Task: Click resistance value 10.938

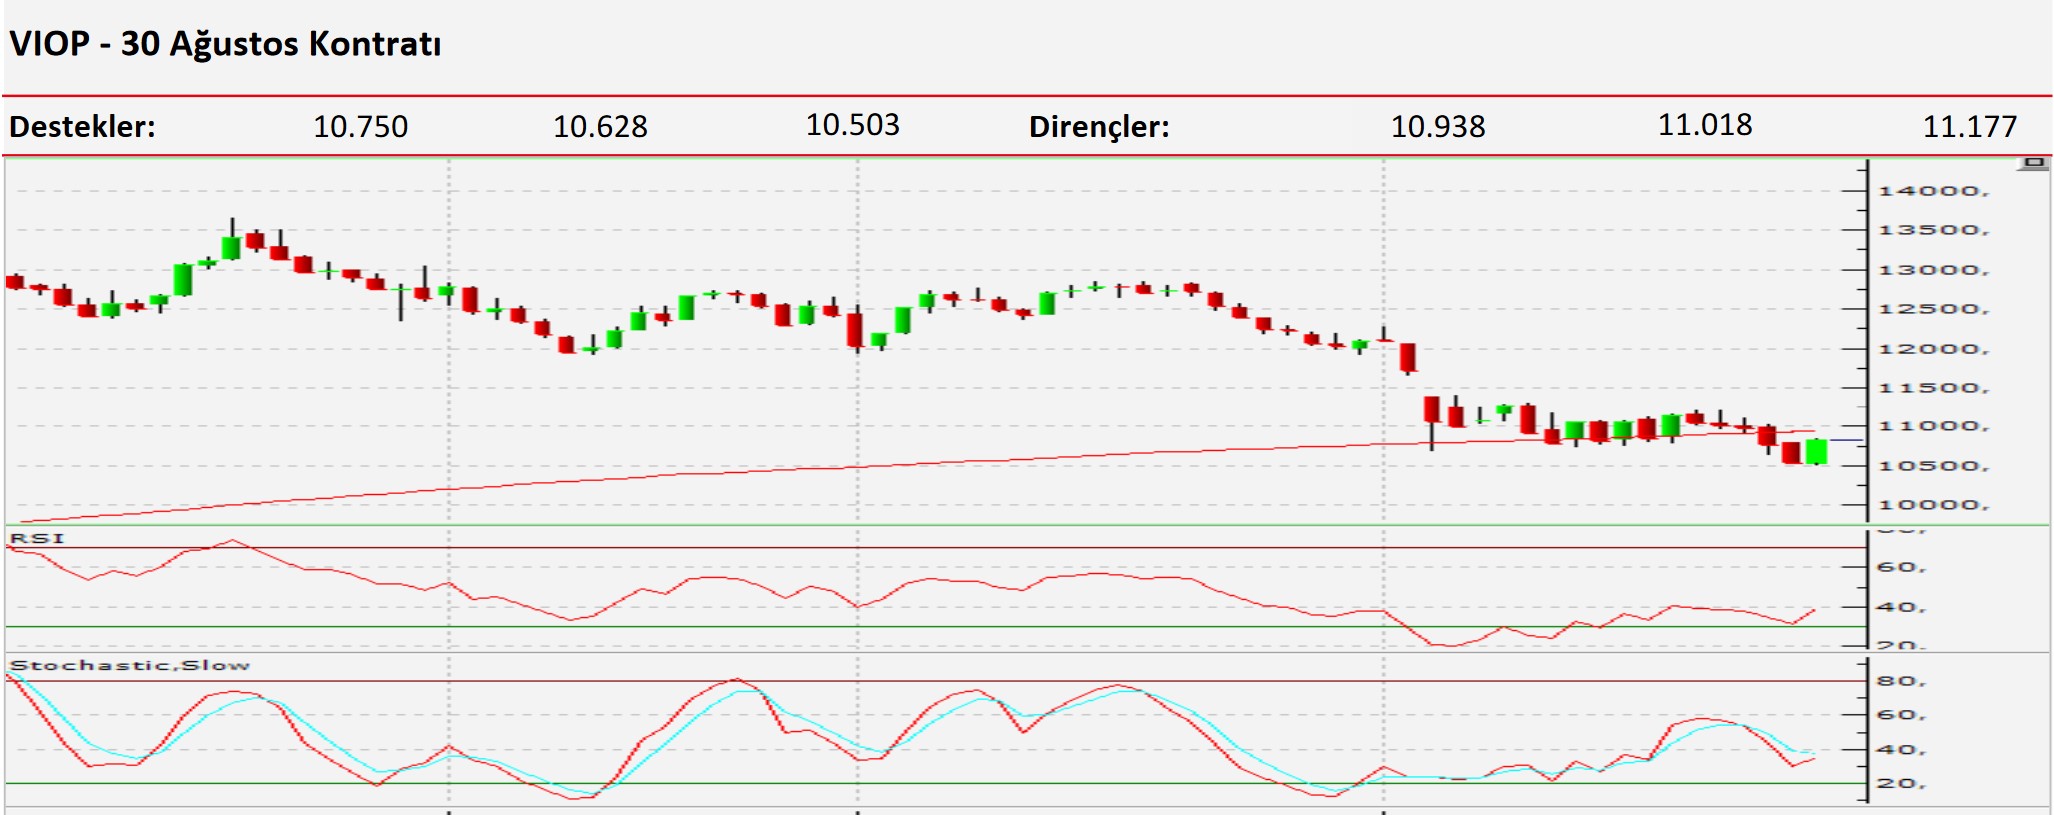Action: pyautogui.click(x=1438, y=127)
